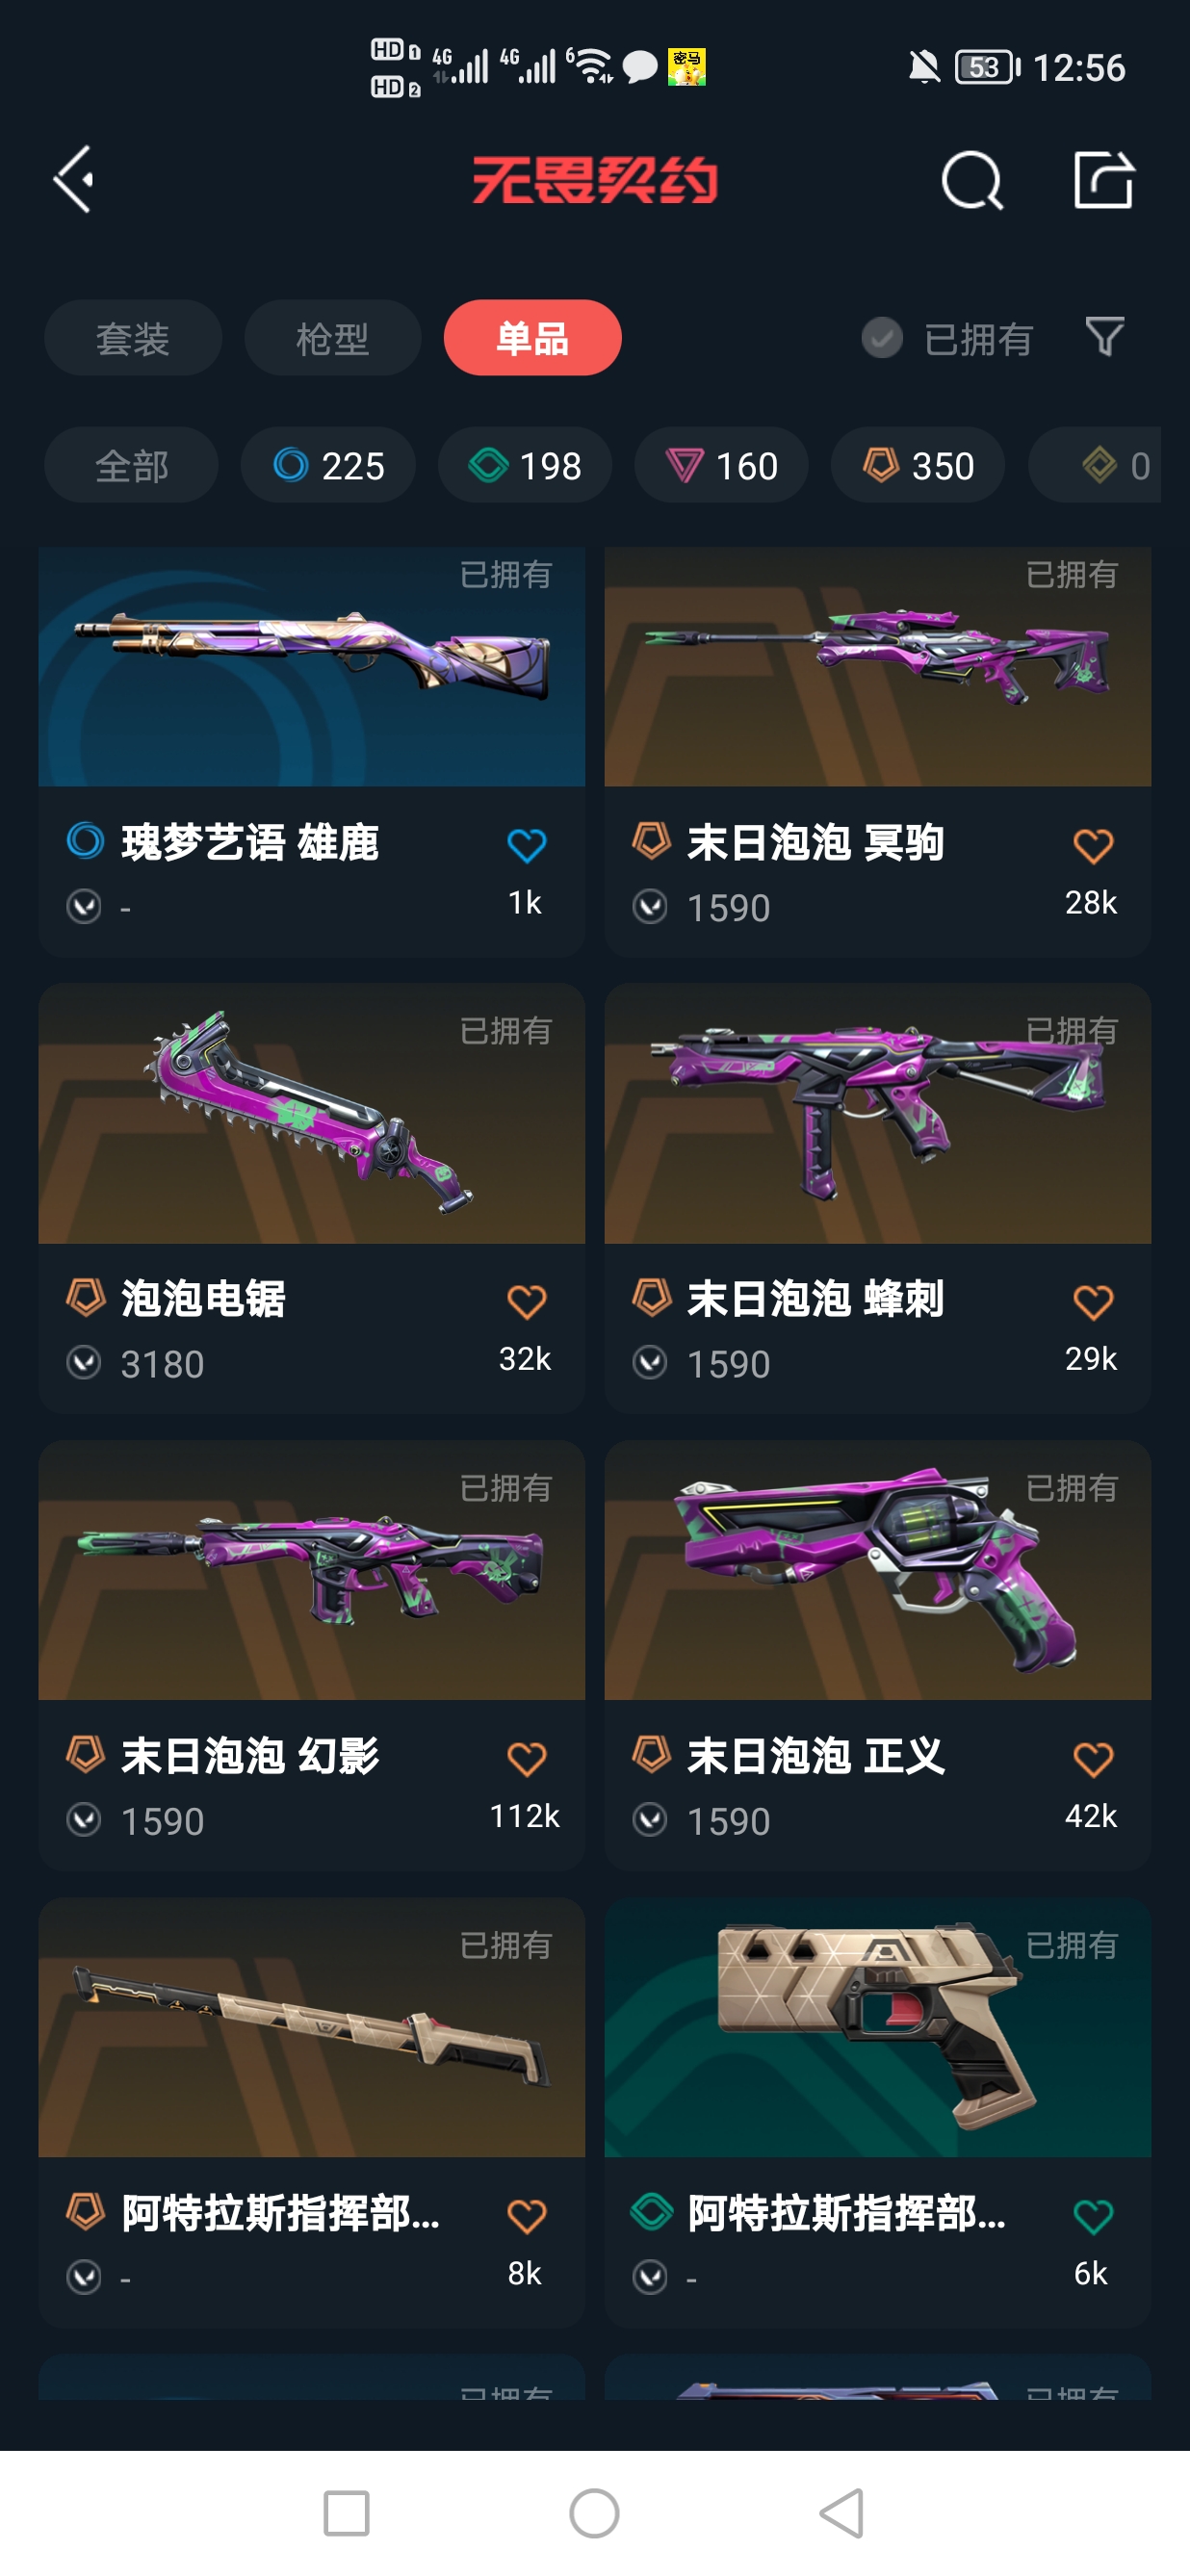This screenshot has width=1190, height=2576.
Task: Switch to the 套装 tab
Action: click(x=133, y=338)
